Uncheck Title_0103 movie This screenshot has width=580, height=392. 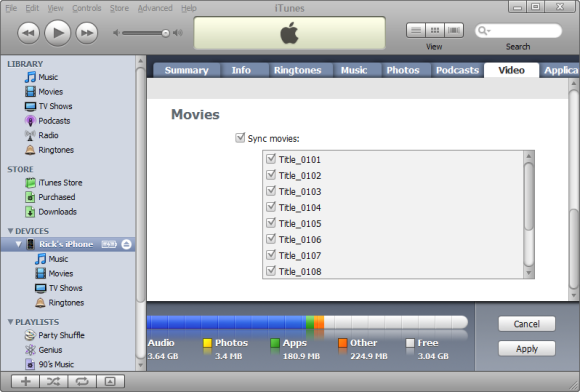(271, 191)
